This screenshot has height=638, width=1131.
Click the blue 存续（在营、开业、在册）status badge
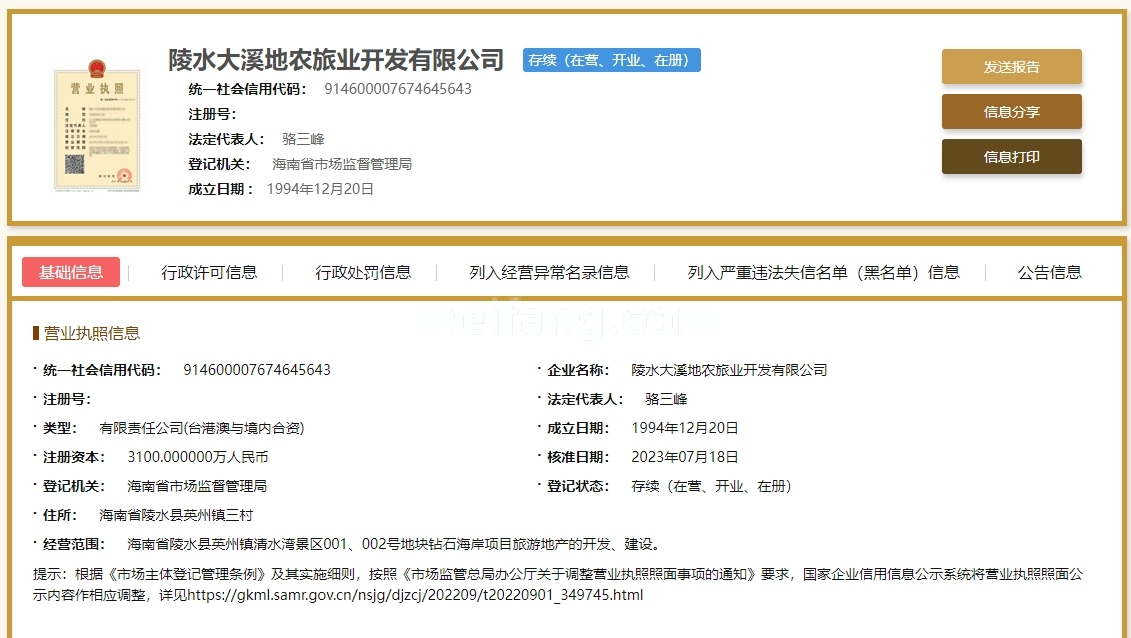611,60
